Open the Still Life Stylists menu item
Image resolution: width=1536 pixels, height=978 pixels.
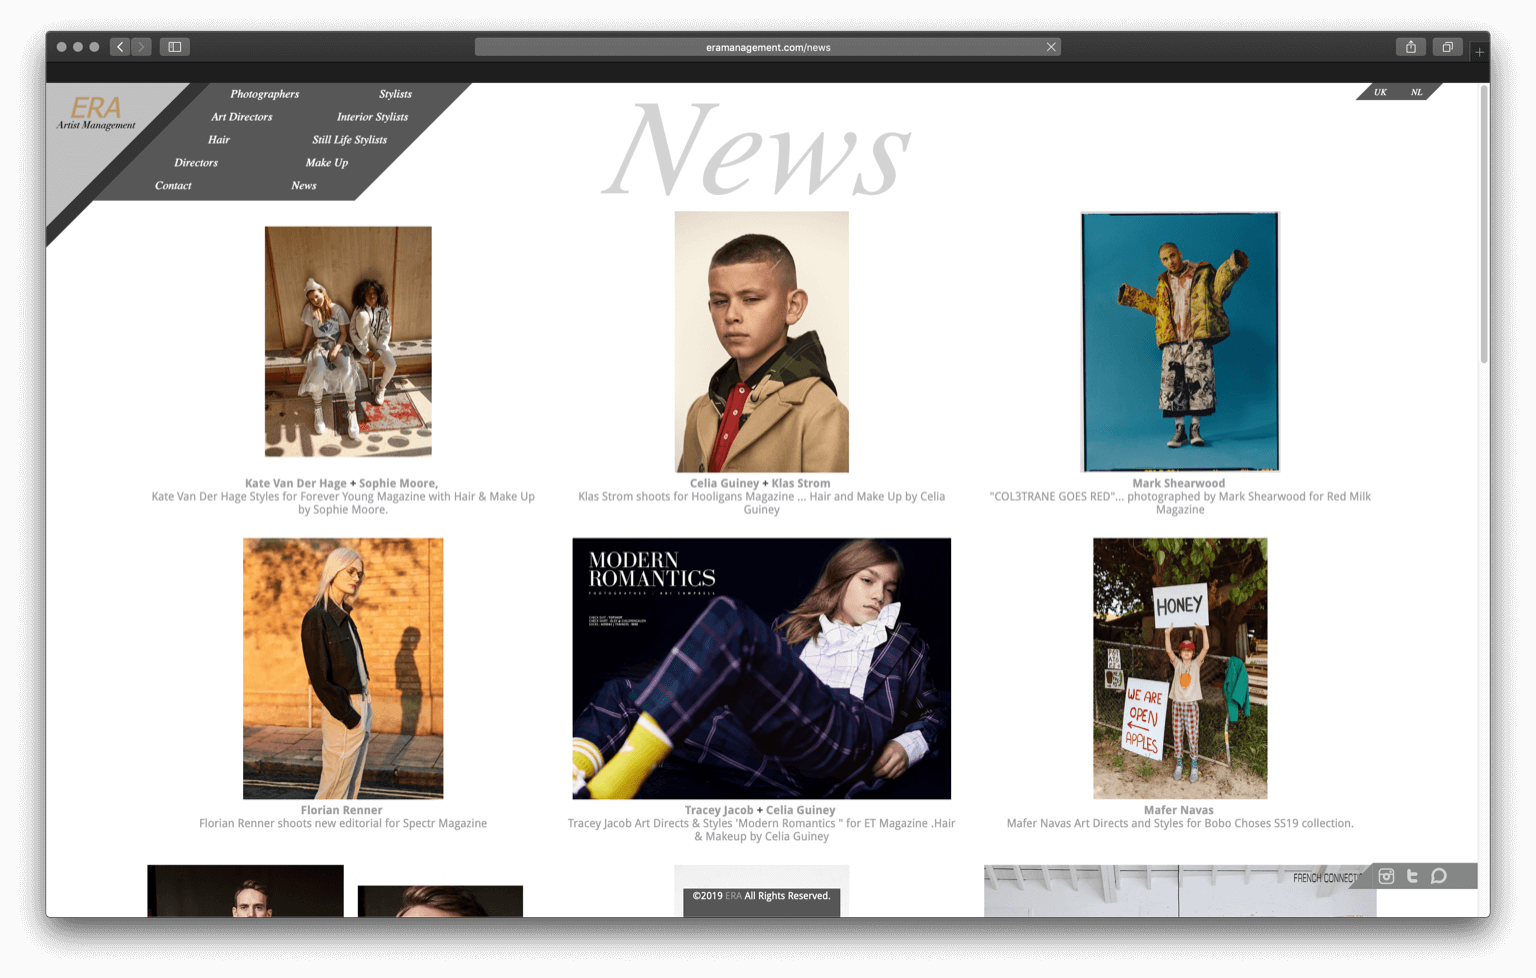point(349,140)
